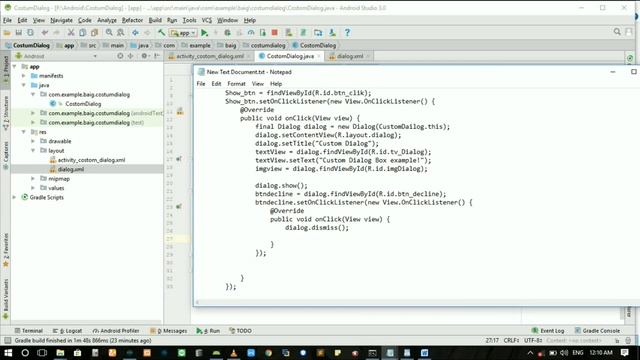
Task: Open the Structure side panel tab
Action: [6, 113]
